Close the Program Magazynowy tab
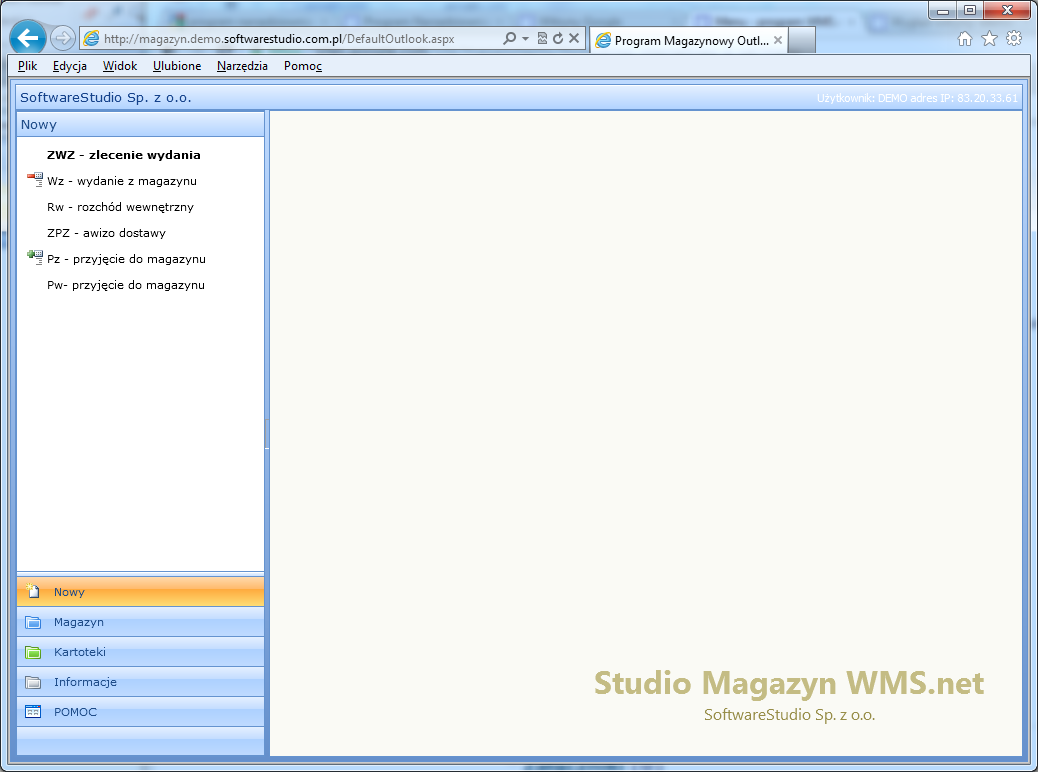 click(x=778, y=40)
